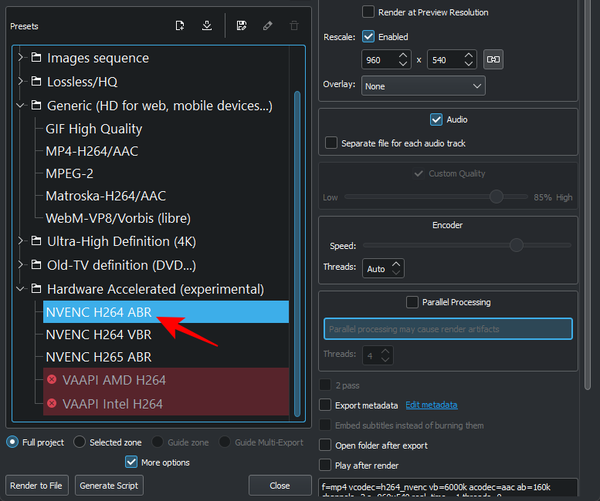Enable Parallel Processing checkbox
This screenshot has width=600, height=501.
[412, 302]
